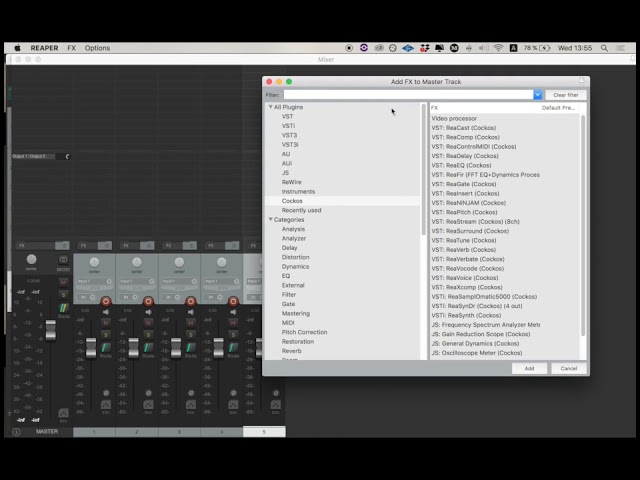Open record mode 'in' selector on track 1

87,297
